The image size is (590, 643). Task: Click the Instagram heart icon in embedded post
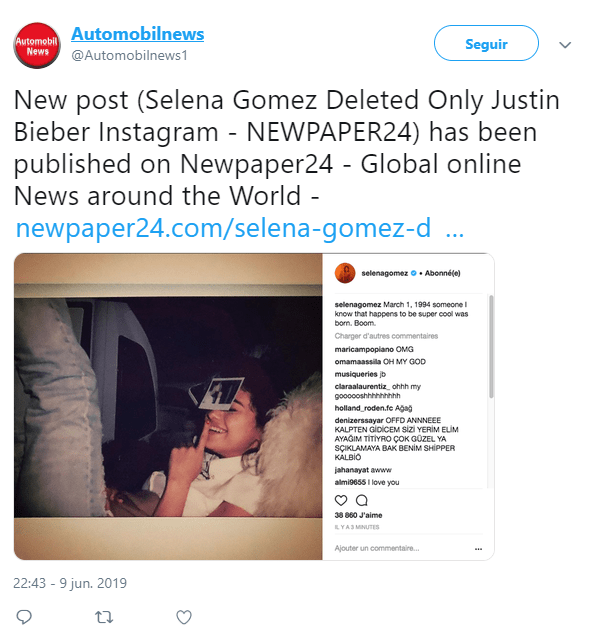click(x=341, y=500)
